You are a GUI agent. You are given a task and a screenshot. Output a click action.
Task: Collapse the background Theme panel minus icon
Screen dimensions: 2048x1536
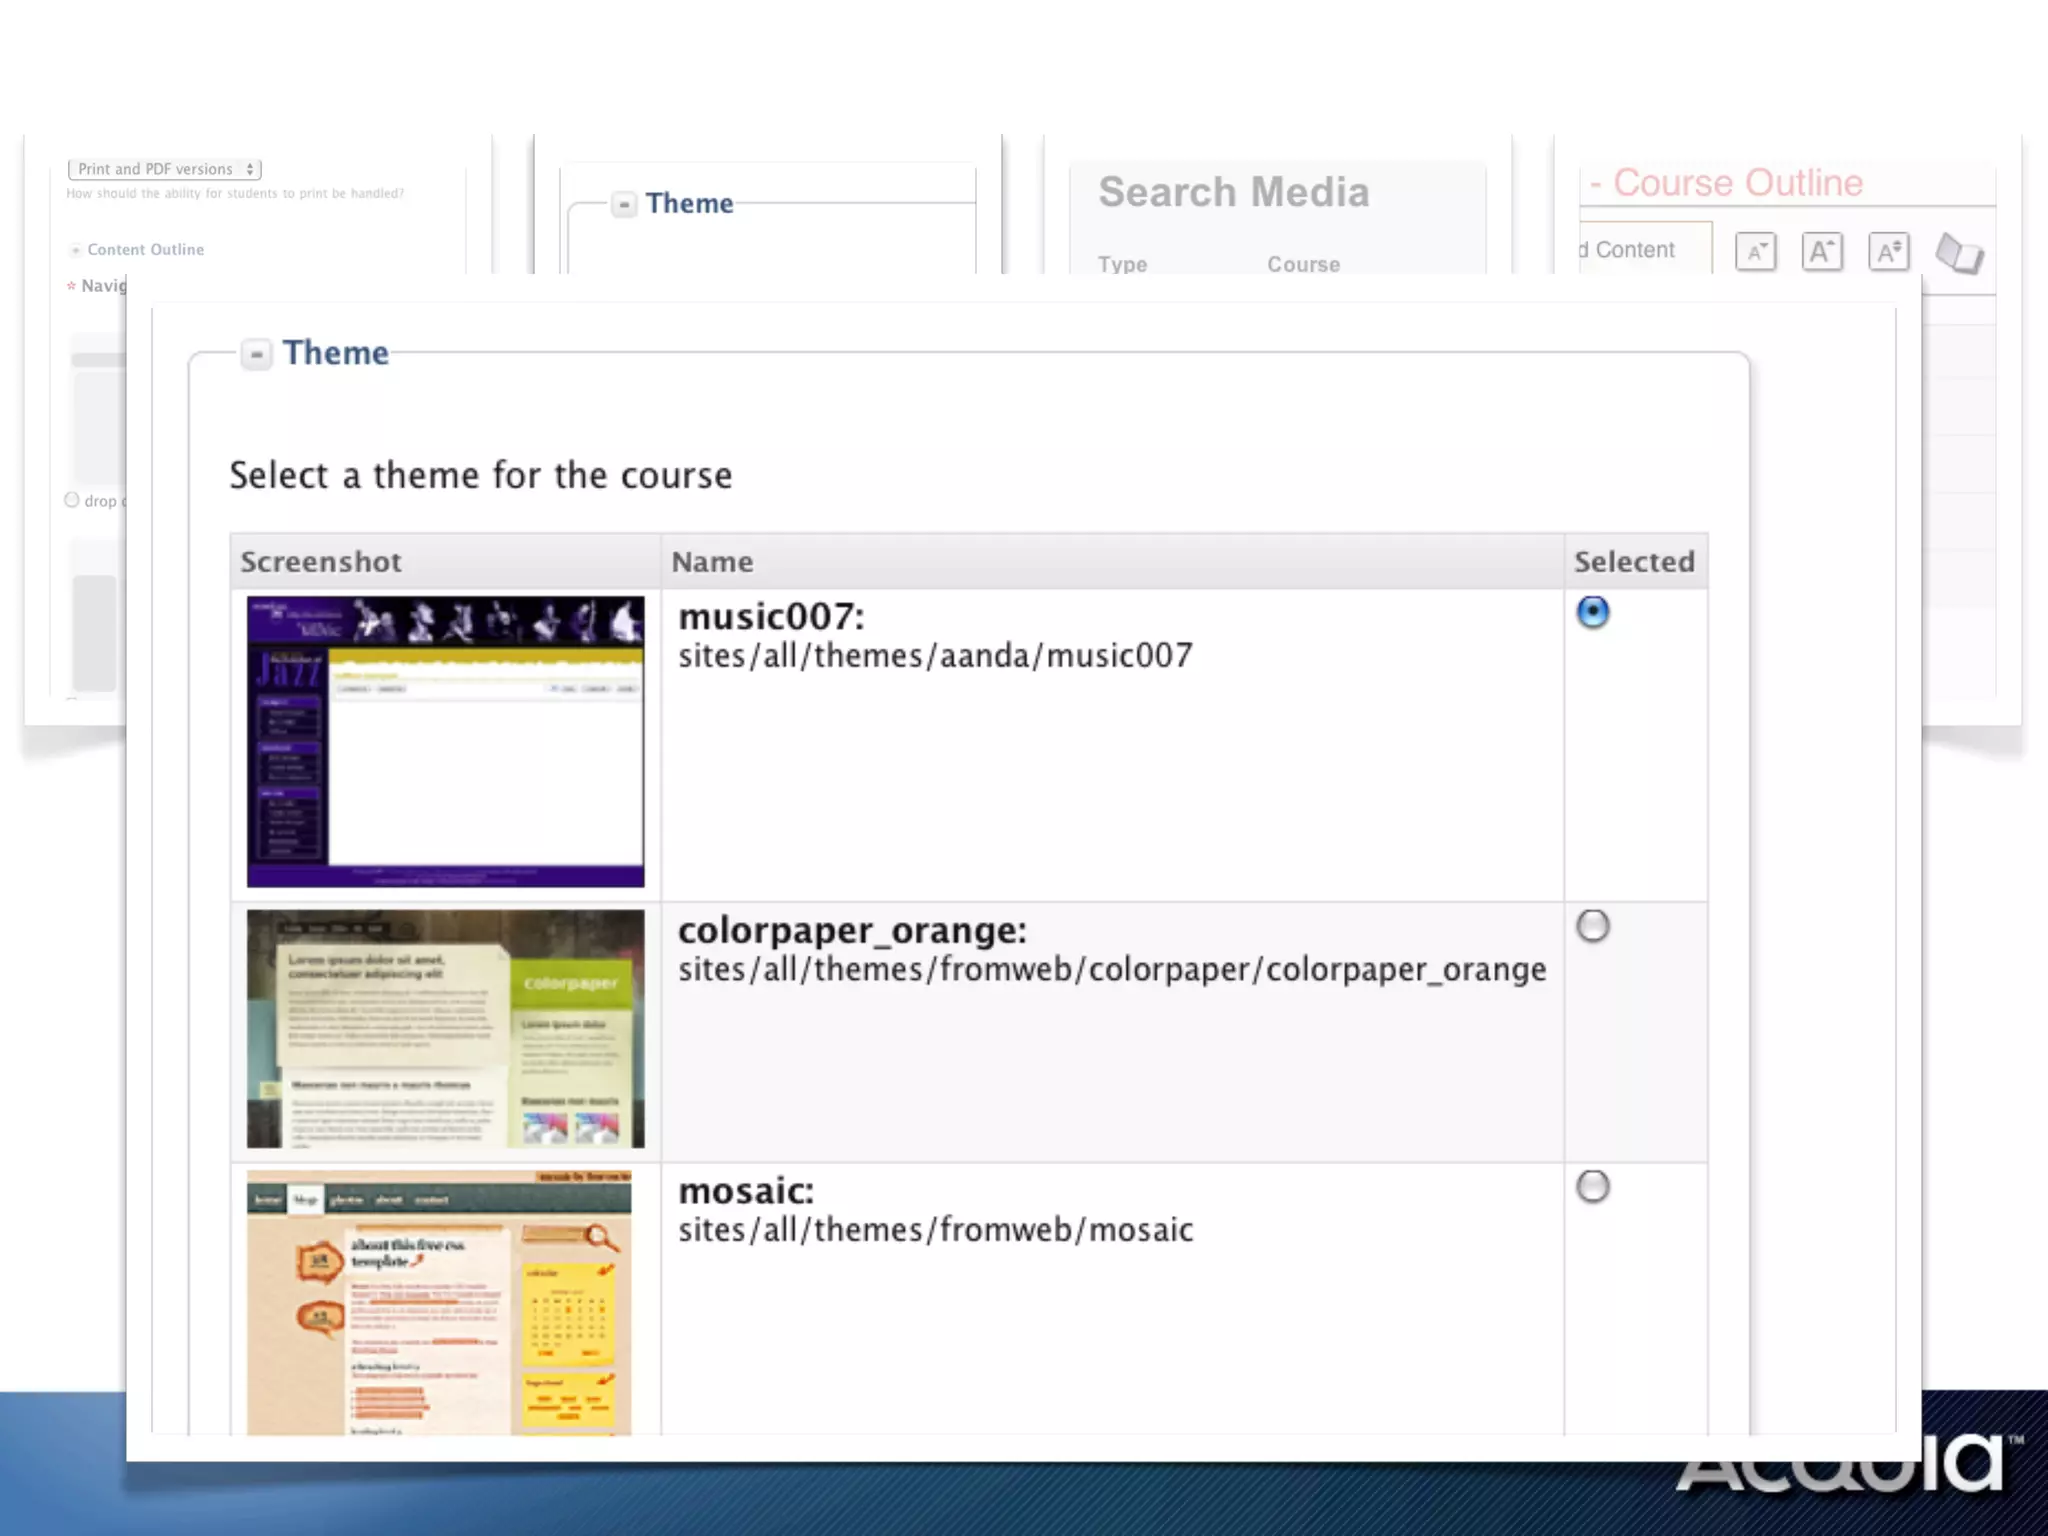coord(624,204)
